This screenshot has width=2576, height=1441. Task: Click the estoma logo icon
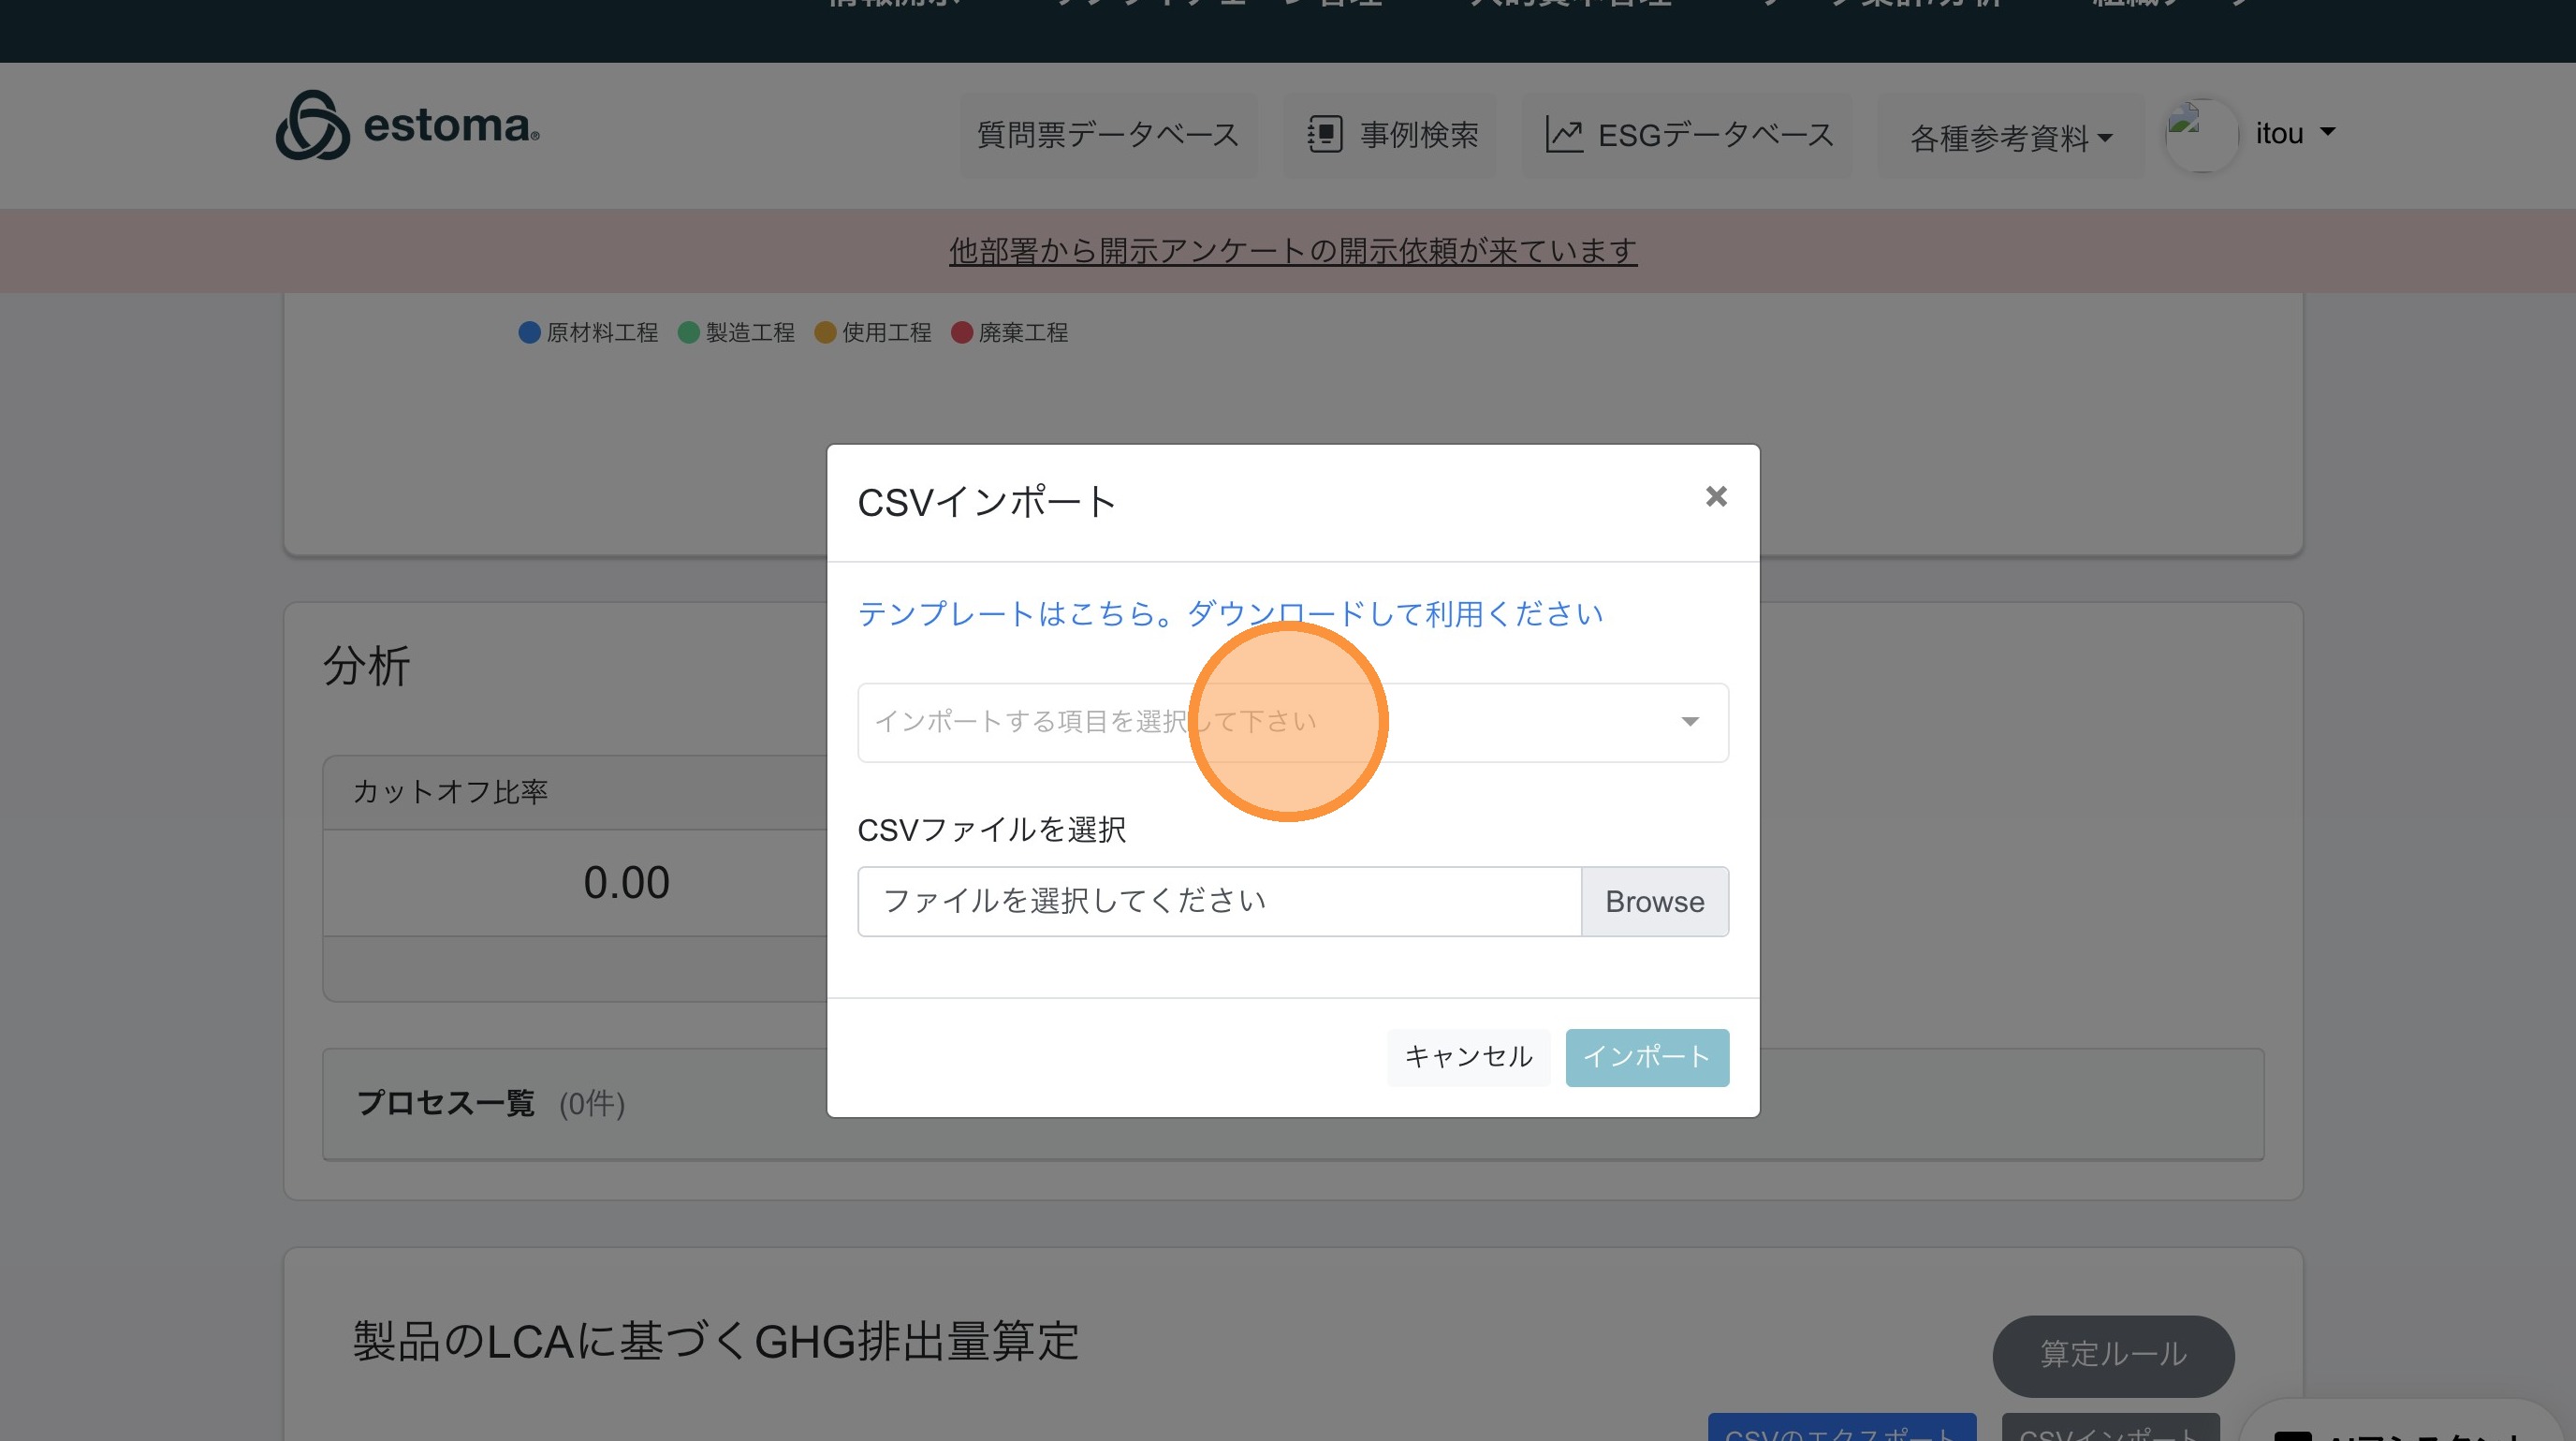(312, 126)
